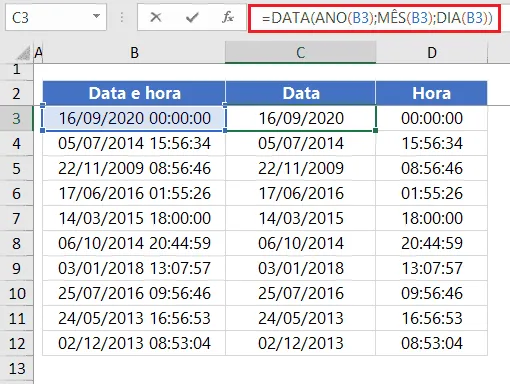
Task: Select Hora cell 18:00:00
Action: point(432,218)
